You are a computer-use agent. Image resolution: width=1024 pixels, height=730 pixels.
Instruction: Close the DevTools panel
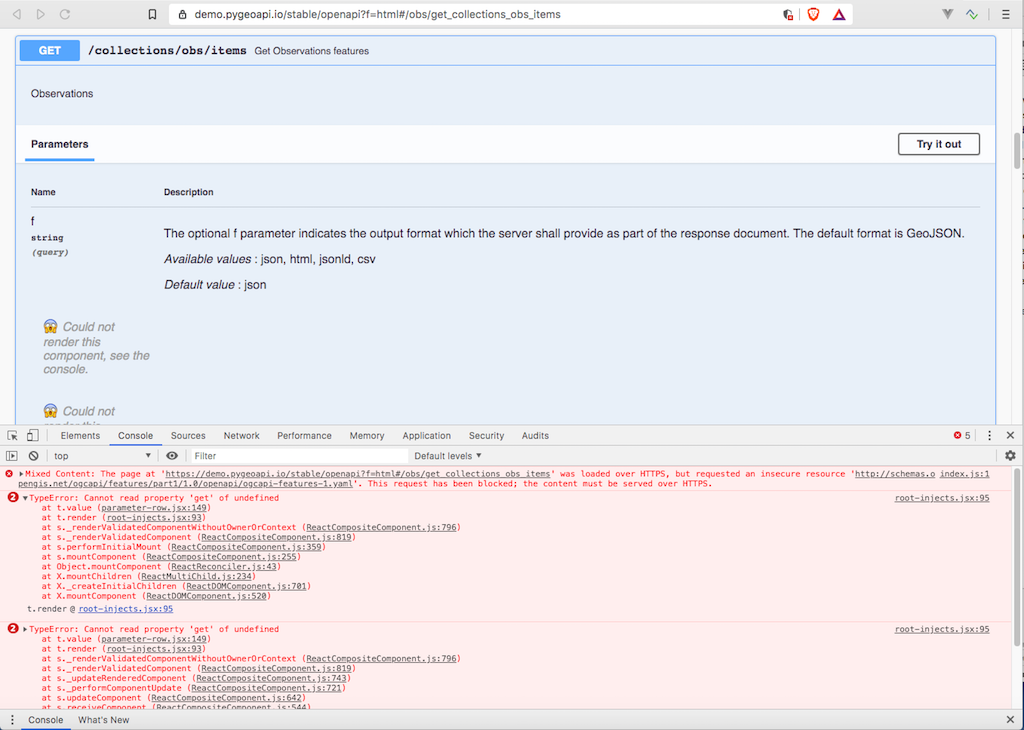click(1010, 436)
